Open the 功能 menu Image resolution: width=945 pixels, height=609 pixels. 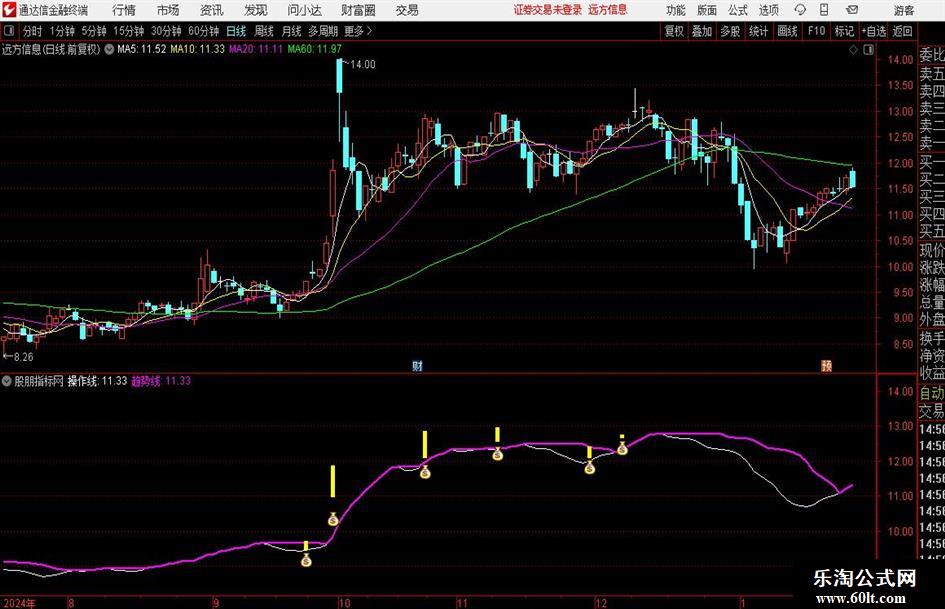(x=676, y=10)
